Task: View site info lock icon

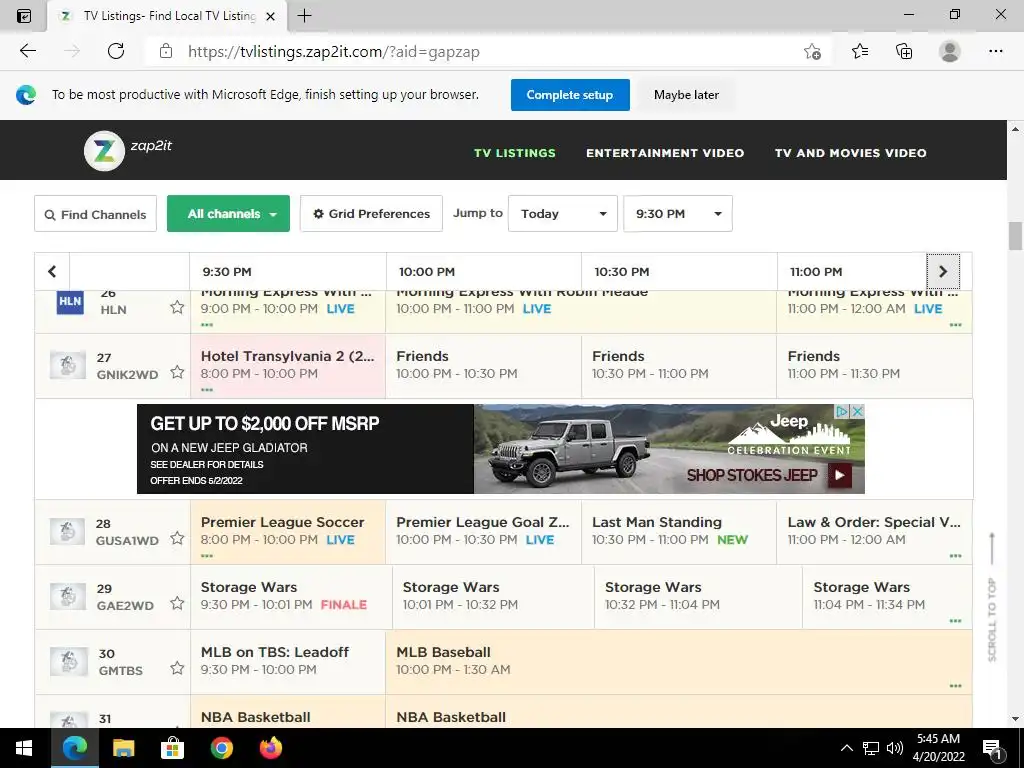Action: 166,51
